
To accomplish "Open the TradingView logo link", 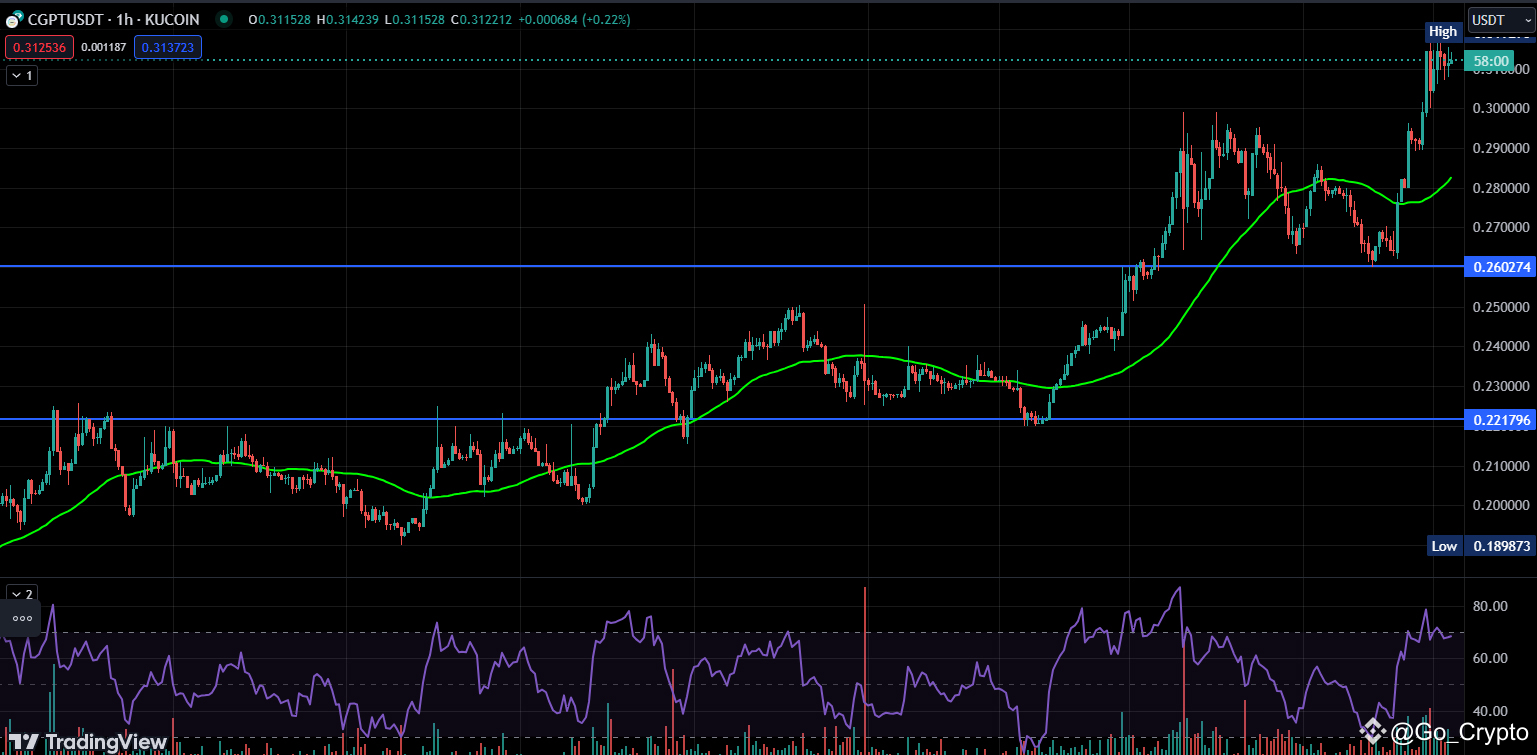I will click(x=88, y=741).
